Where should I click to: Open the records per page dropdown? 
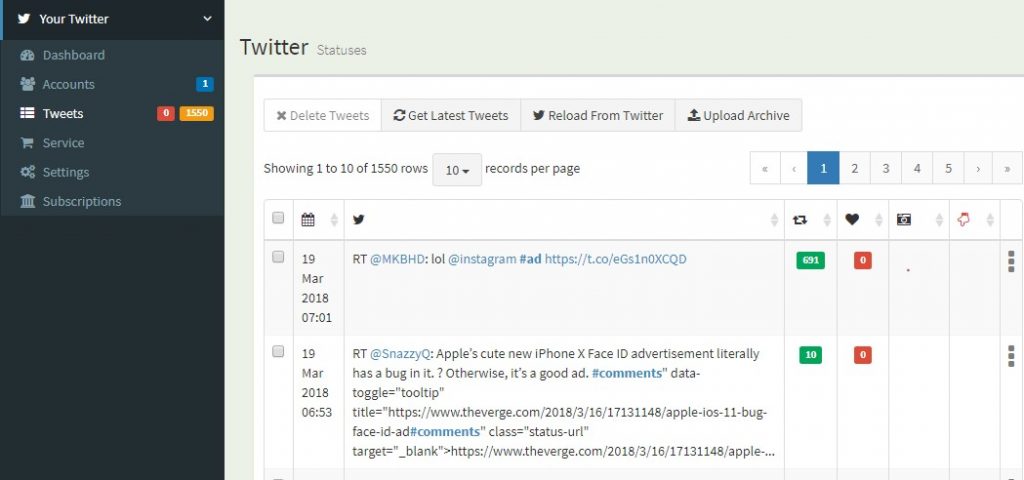tap(457, 170)
